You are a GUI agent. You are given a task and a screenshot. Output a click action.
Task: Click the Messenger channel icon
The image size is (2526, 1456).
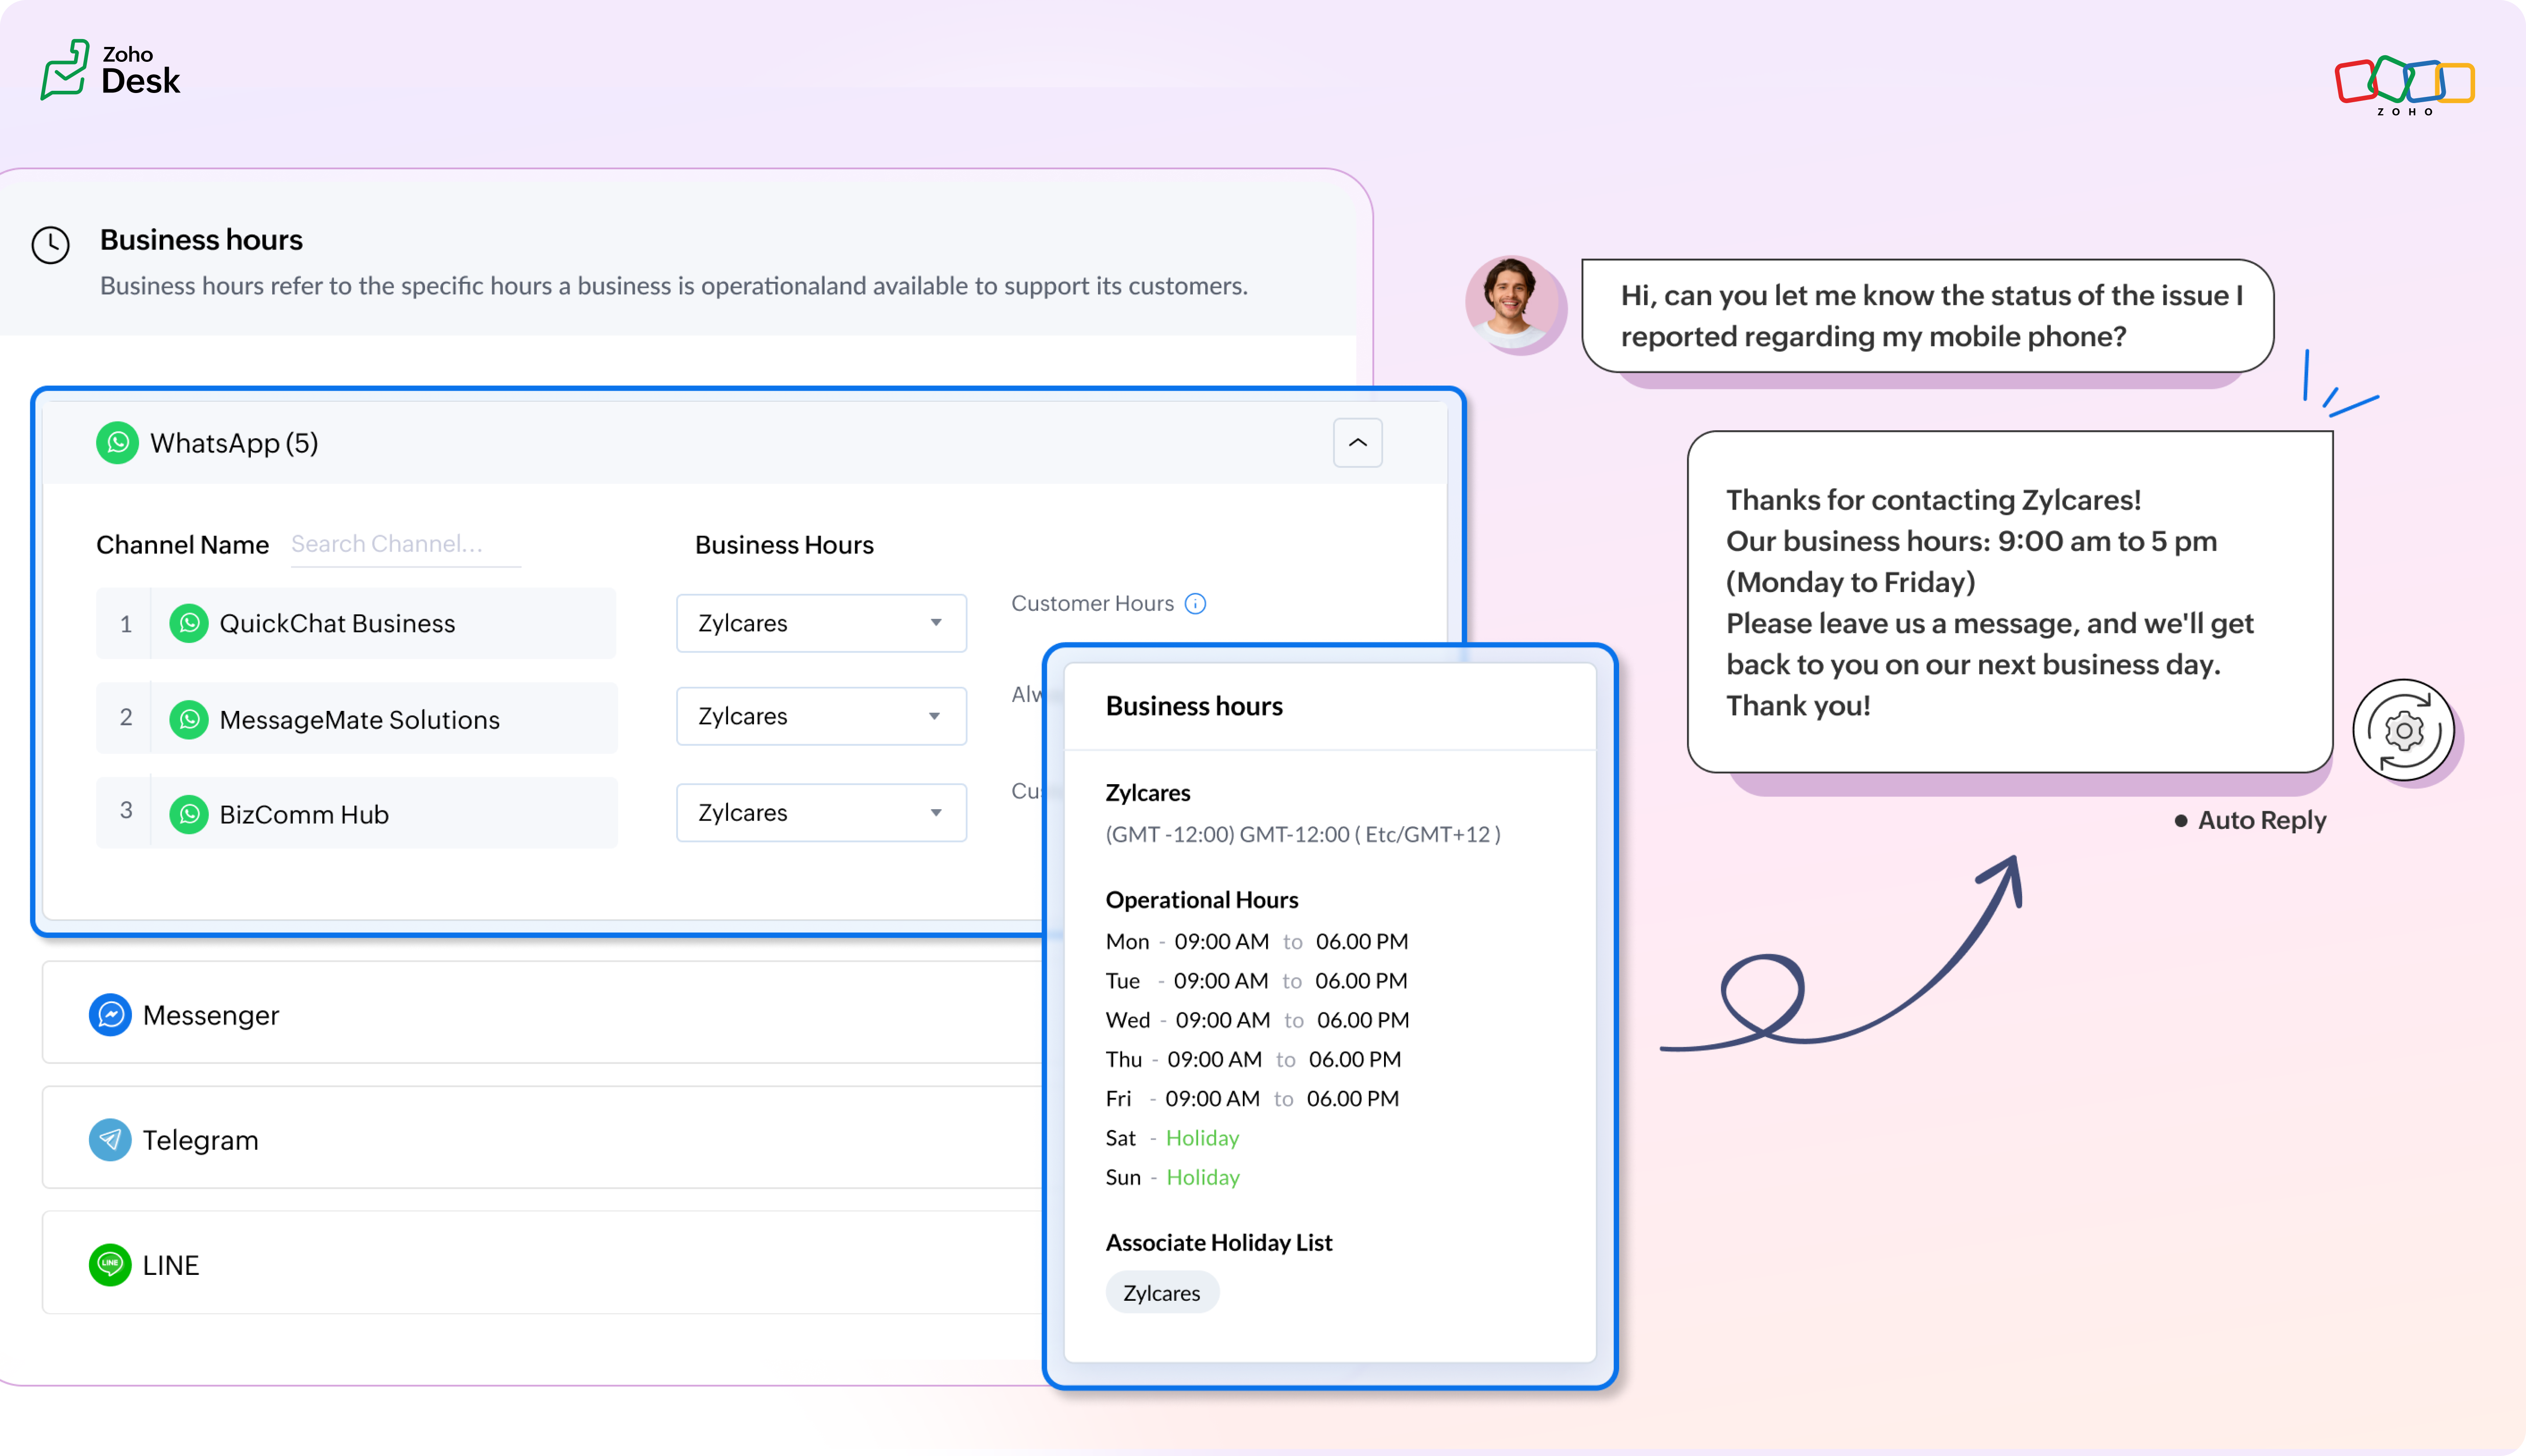[x=110, y=1015]
